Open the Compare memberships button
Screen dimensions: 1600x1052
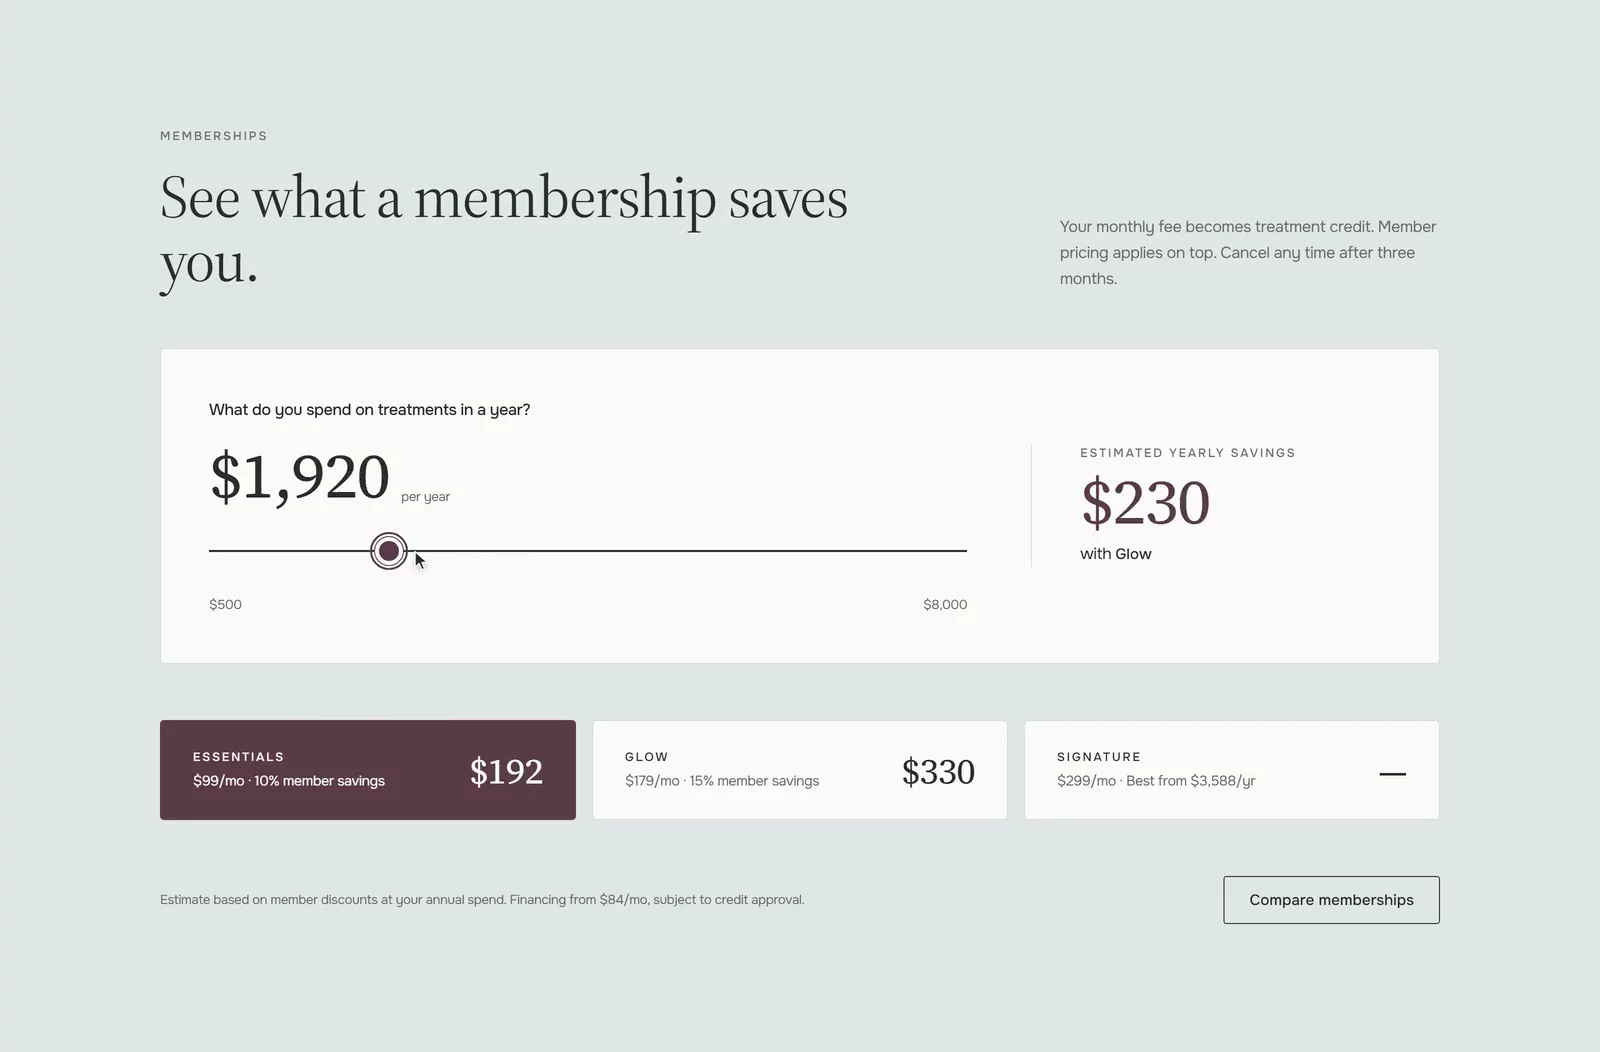1331,900
